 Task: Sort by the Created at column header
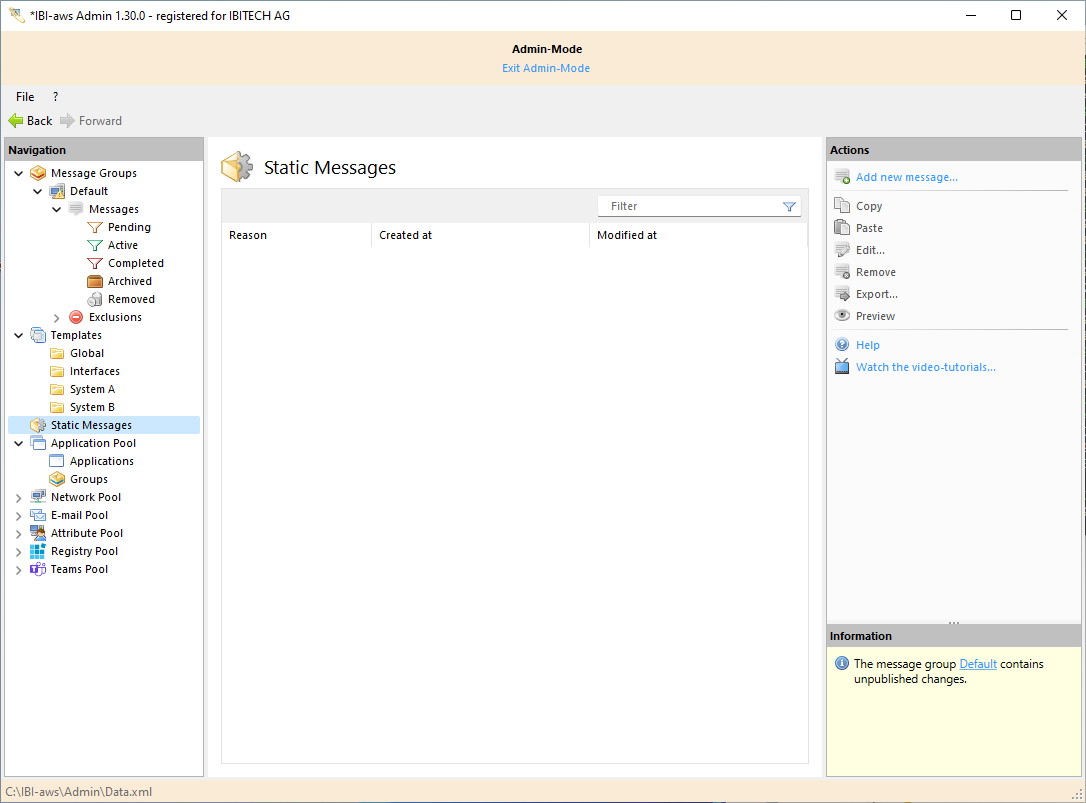pyautogui.click(x=405, y=235)
